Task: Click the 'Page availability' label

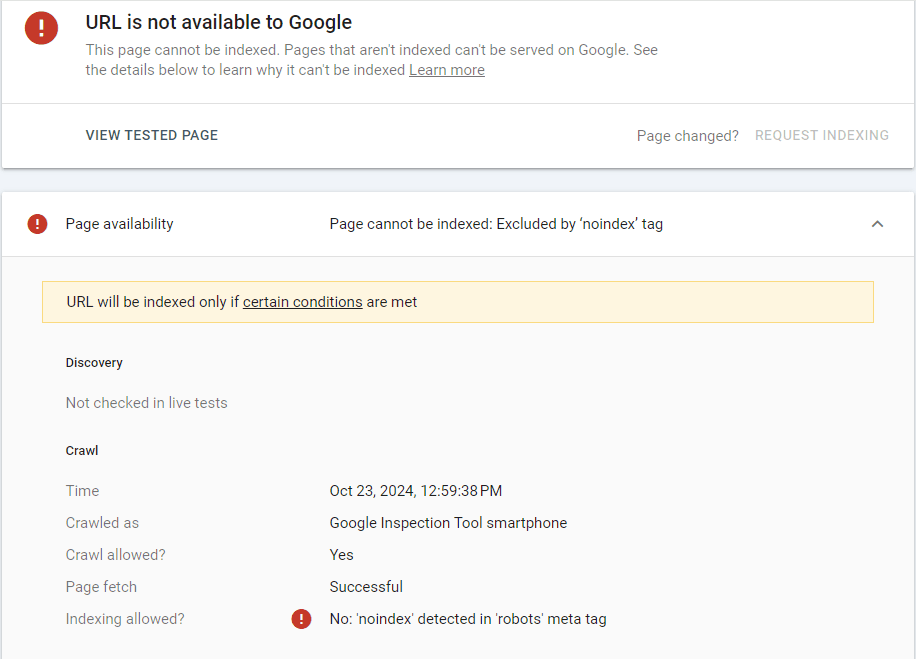Action: point(119,224)
